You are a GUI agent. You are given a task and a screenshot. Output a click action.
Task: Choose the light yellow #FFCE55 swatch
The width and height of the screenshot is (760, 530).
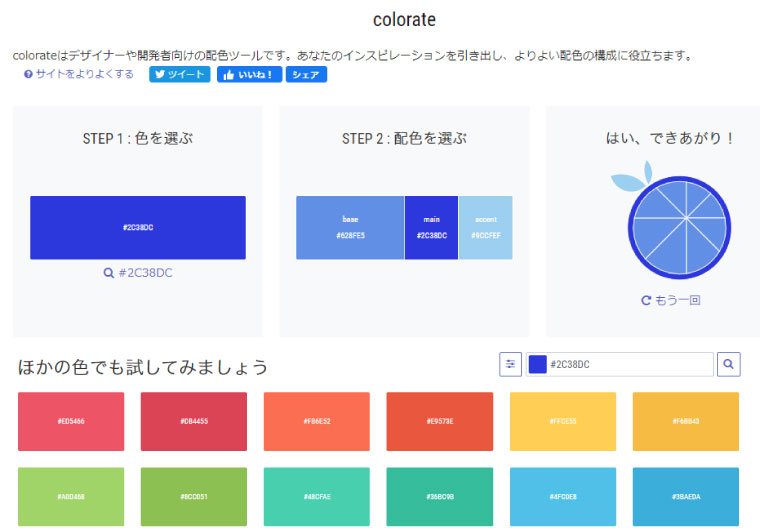(x=563, y=421)
